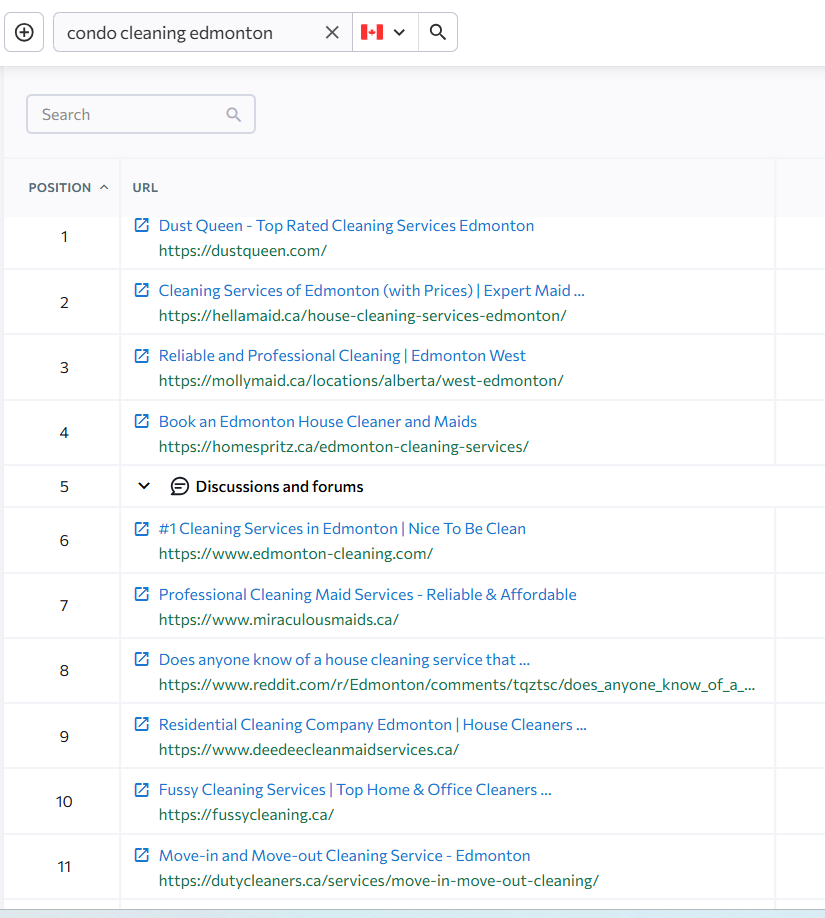Open Fussy Cleaning Services title link

355,790
